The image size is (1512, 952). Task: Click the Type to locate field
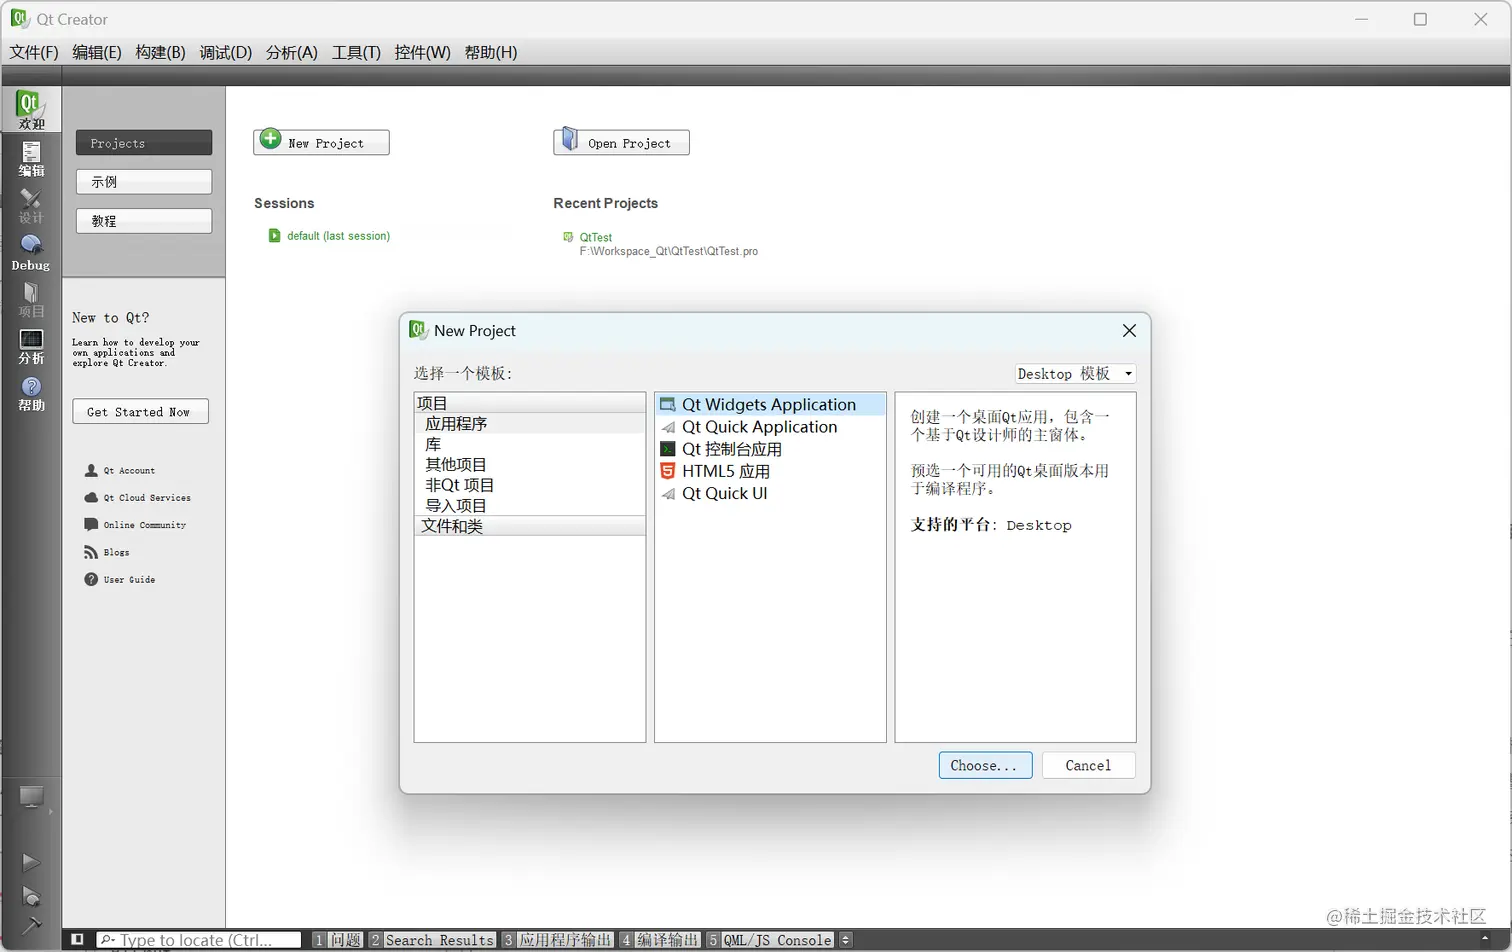tap(199, 940)
